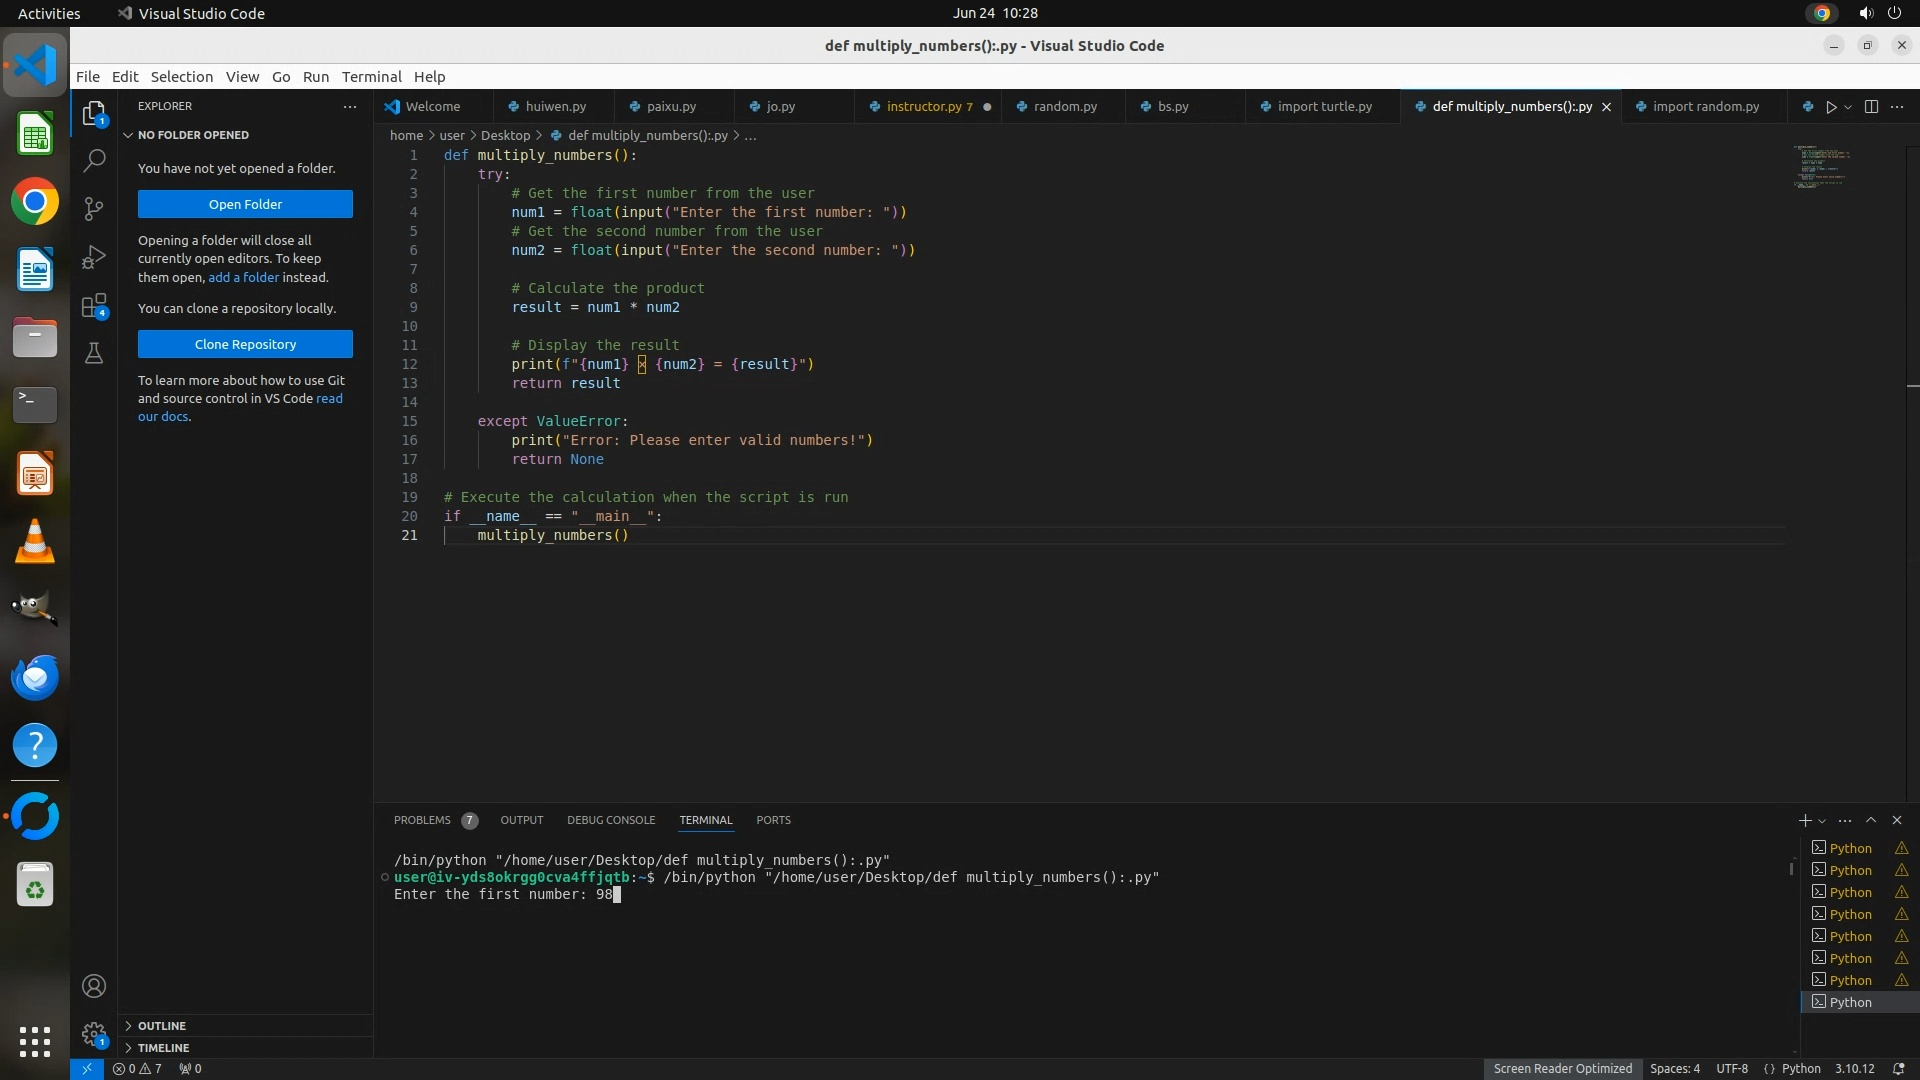The image size is (1920, 1080).
Task: Open the Search view in activity bar
Action: [x=94, y=160]
